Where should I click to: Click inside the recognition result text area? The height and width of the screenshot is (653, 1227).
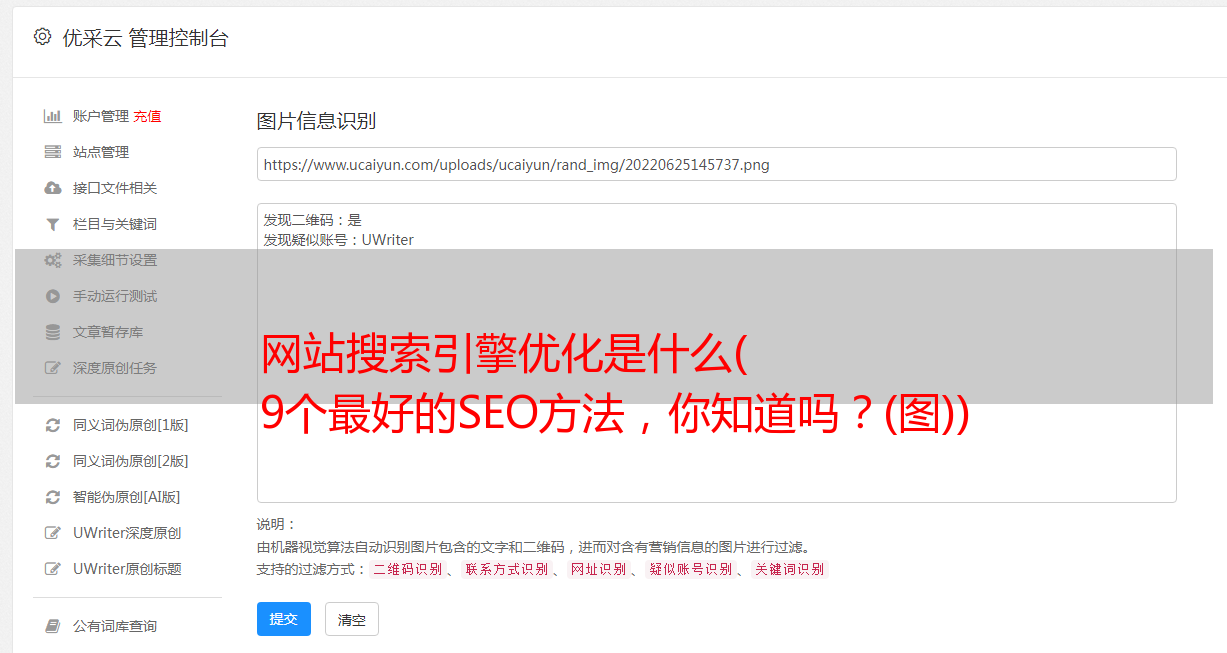point(716,352)
